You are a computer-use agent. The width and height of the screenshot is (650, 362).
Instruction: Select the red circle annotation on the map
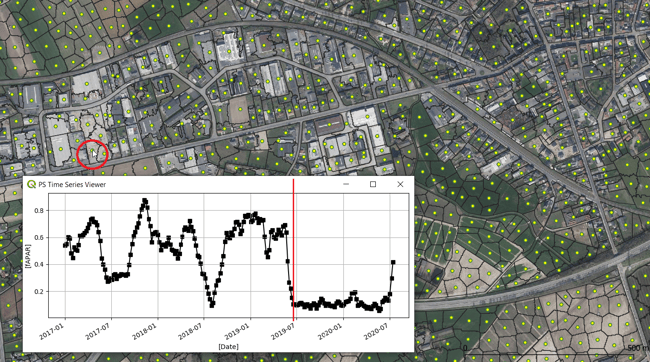point(92,154)
